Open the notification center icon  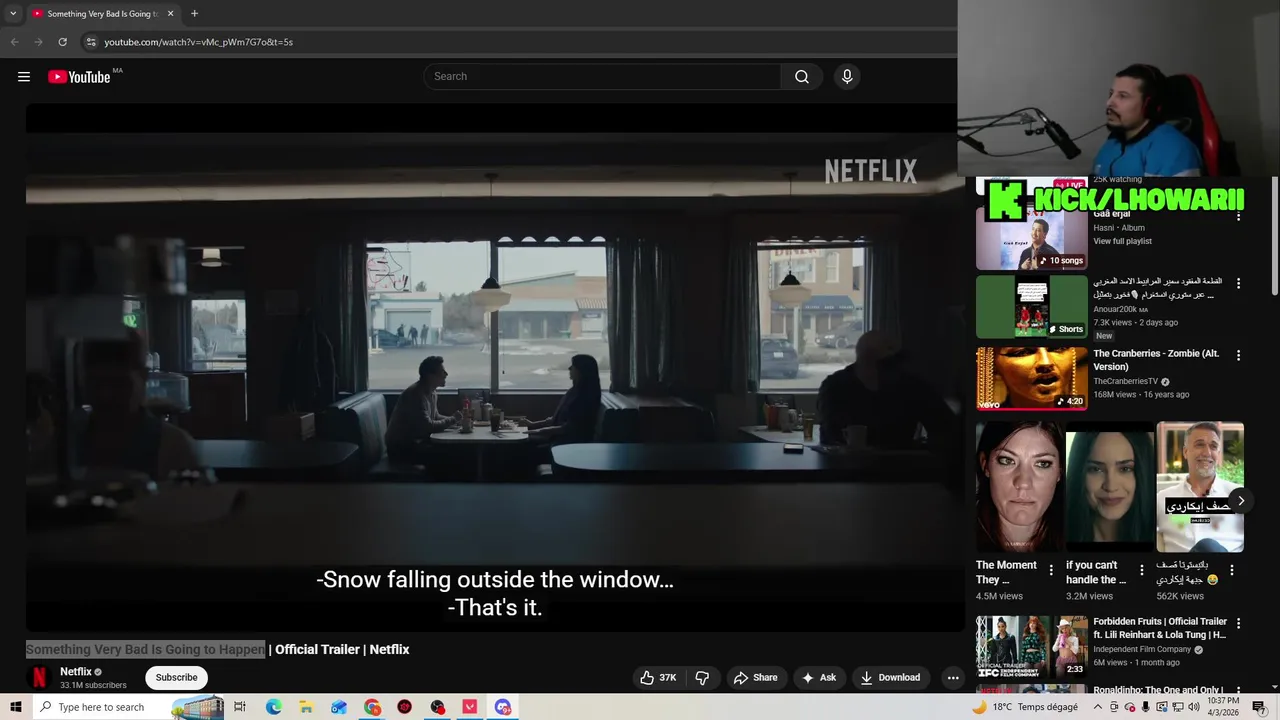[x=1259, y=707]
